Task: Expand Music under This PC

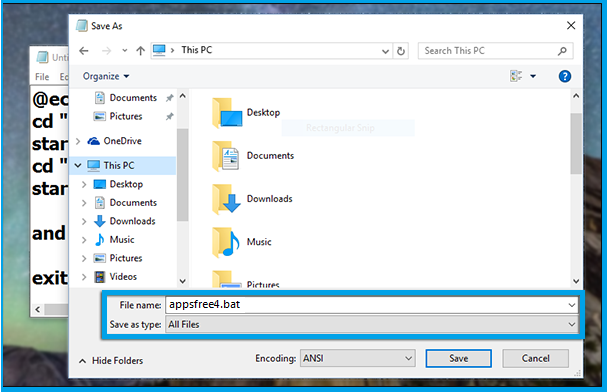Action: point(84,240)
